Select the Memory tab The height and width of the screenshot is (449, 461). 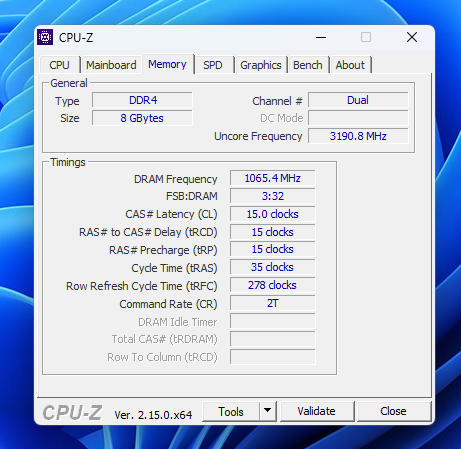(x=168, y=64)
